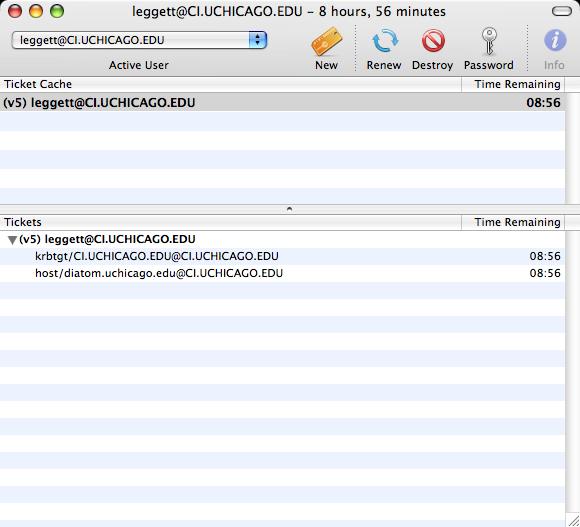580x527 pixels.
Task: Click the split pane divider handle
Action: [x=289, y=209]
